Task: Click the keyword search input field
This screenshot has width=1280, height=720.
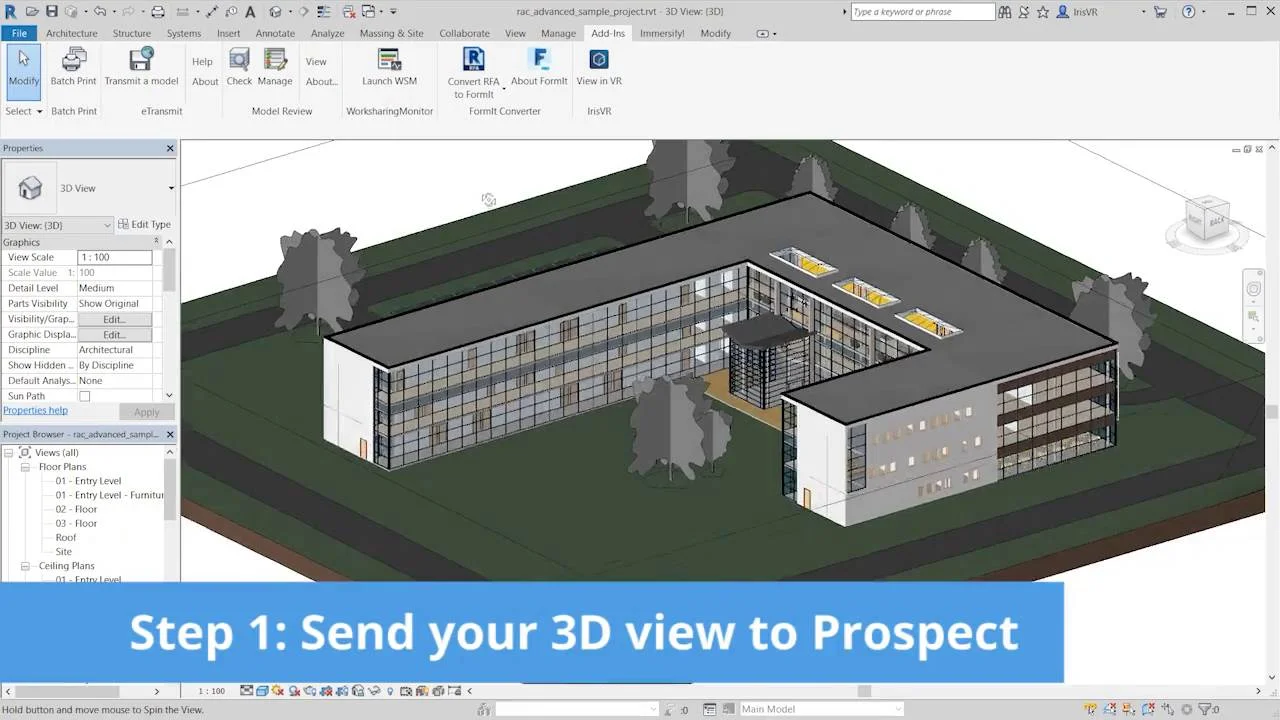Action: tap(923, 12)
